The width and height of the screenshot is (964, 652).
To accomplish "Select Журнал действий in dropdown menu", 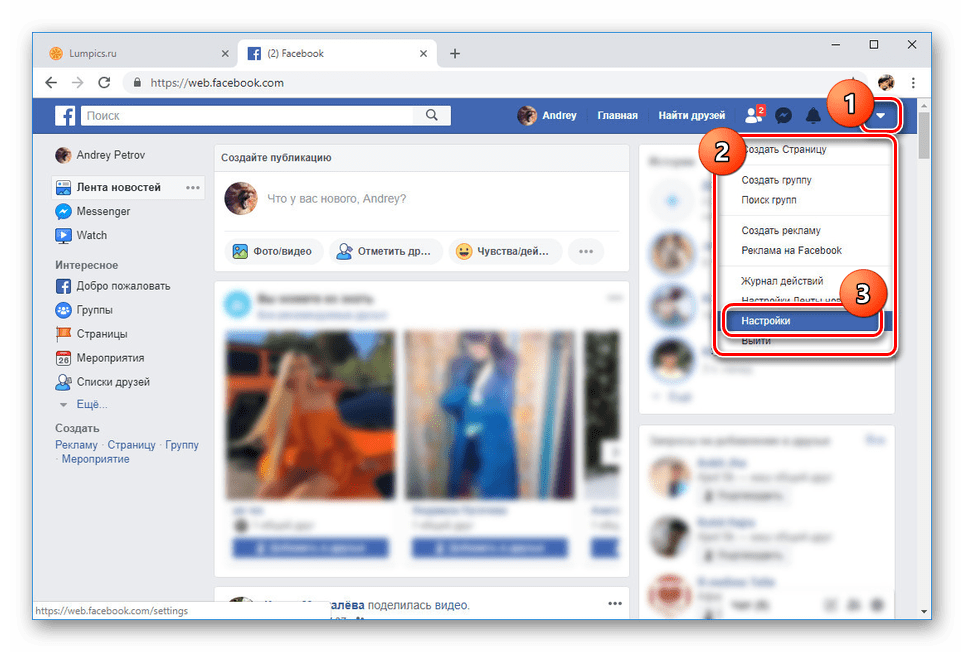I will [782, 281].
